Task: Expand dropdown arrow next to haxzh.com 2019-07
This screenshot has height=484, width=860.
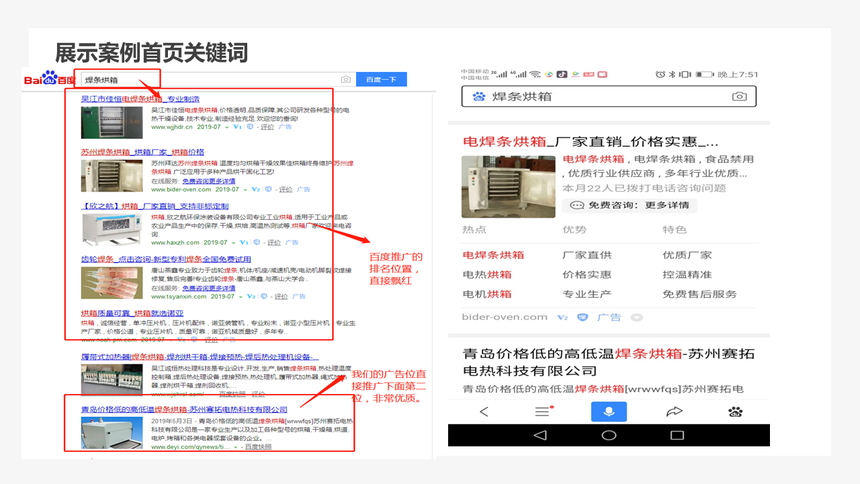Action: [x=234, y=243]
